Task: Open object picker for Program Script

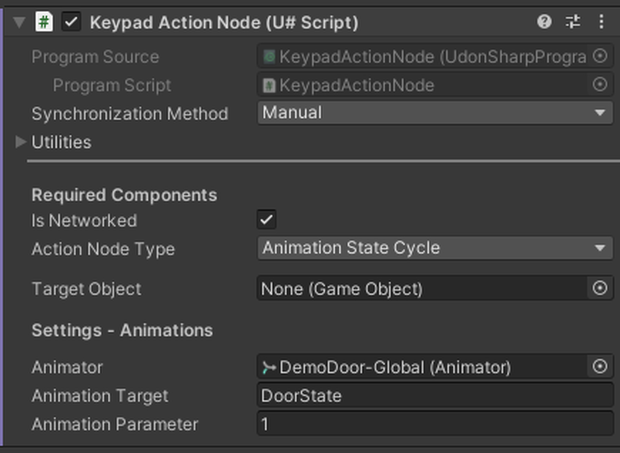Action: 600,84
